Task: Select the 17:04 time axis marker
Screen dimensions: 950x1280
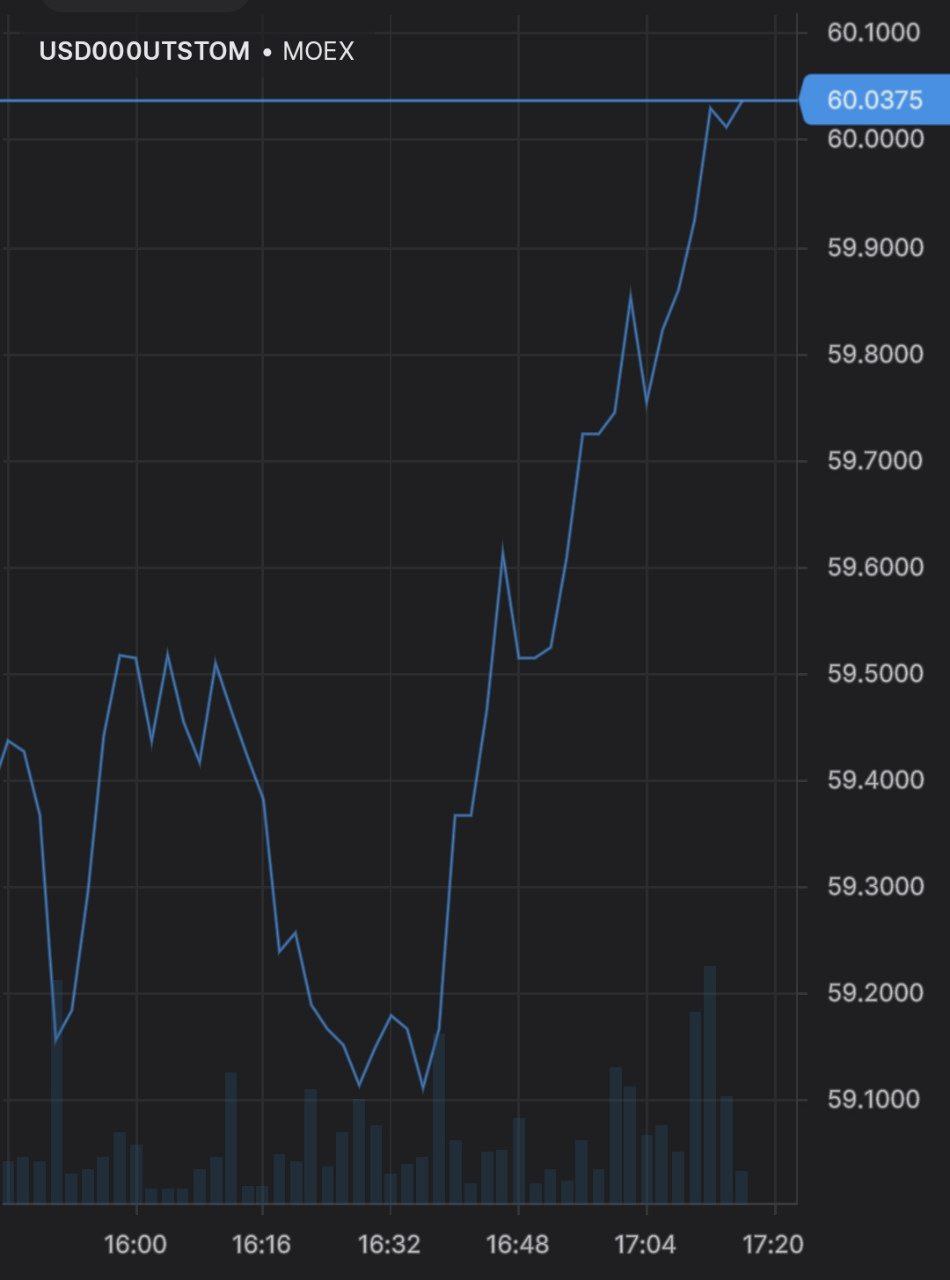Action: pyautogui.click(x=645, y=1245)
